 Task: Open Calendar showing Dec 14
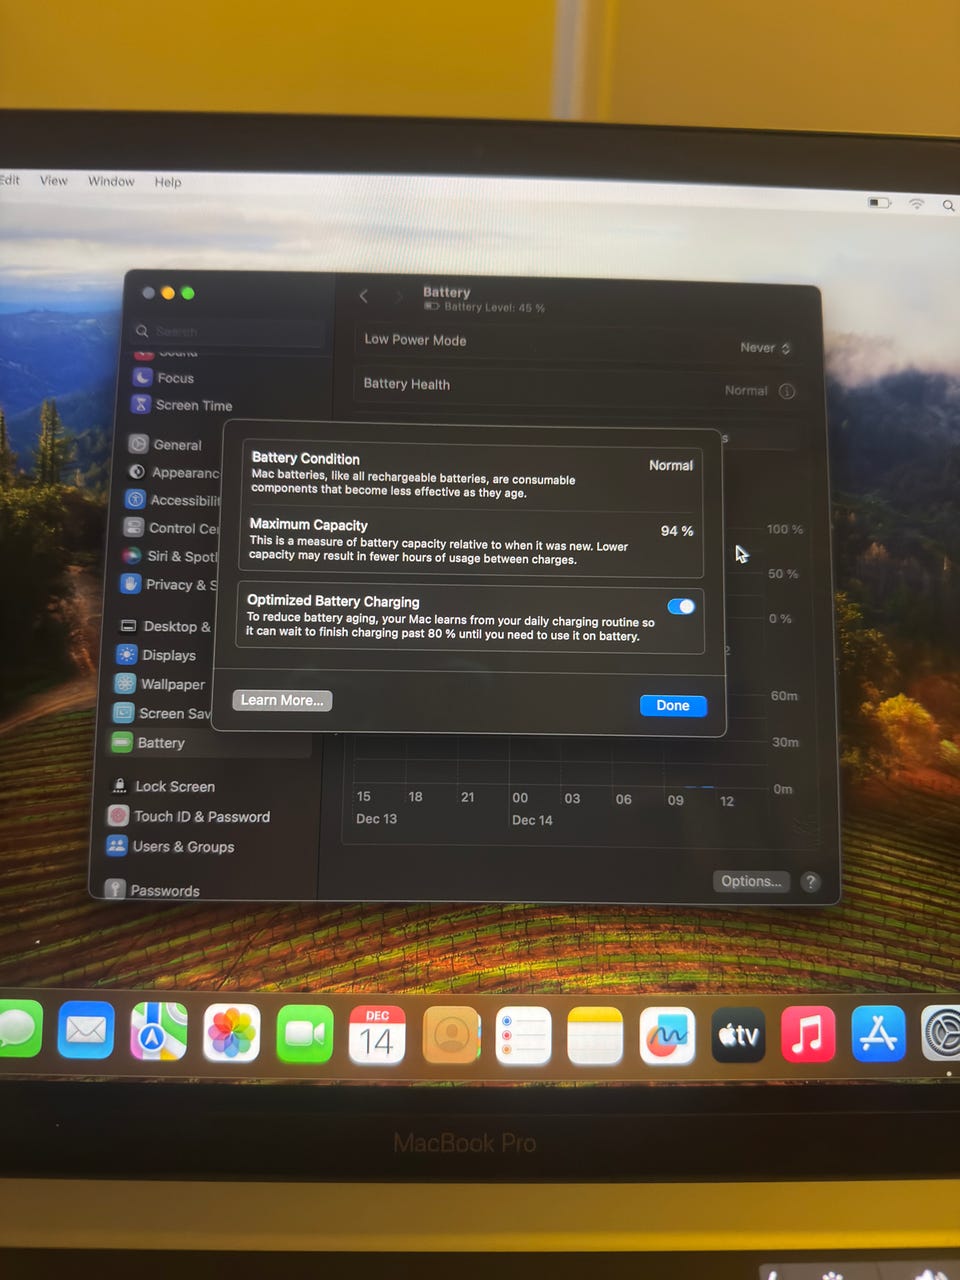377,1034
